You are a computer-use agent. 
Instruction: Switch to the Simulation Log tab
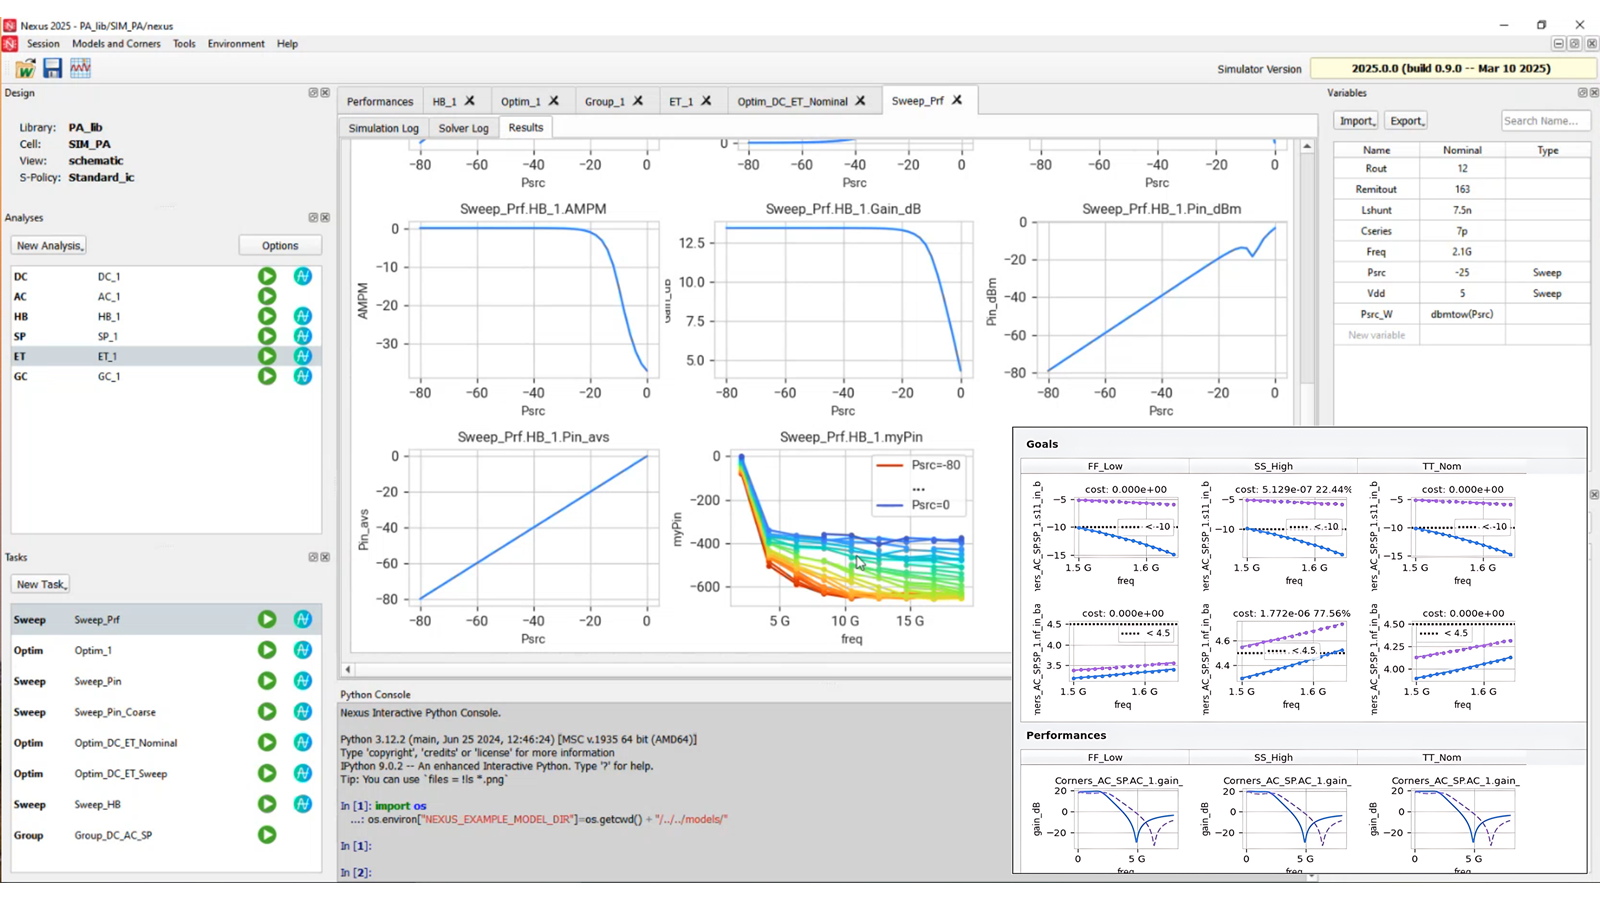(383, 127)
